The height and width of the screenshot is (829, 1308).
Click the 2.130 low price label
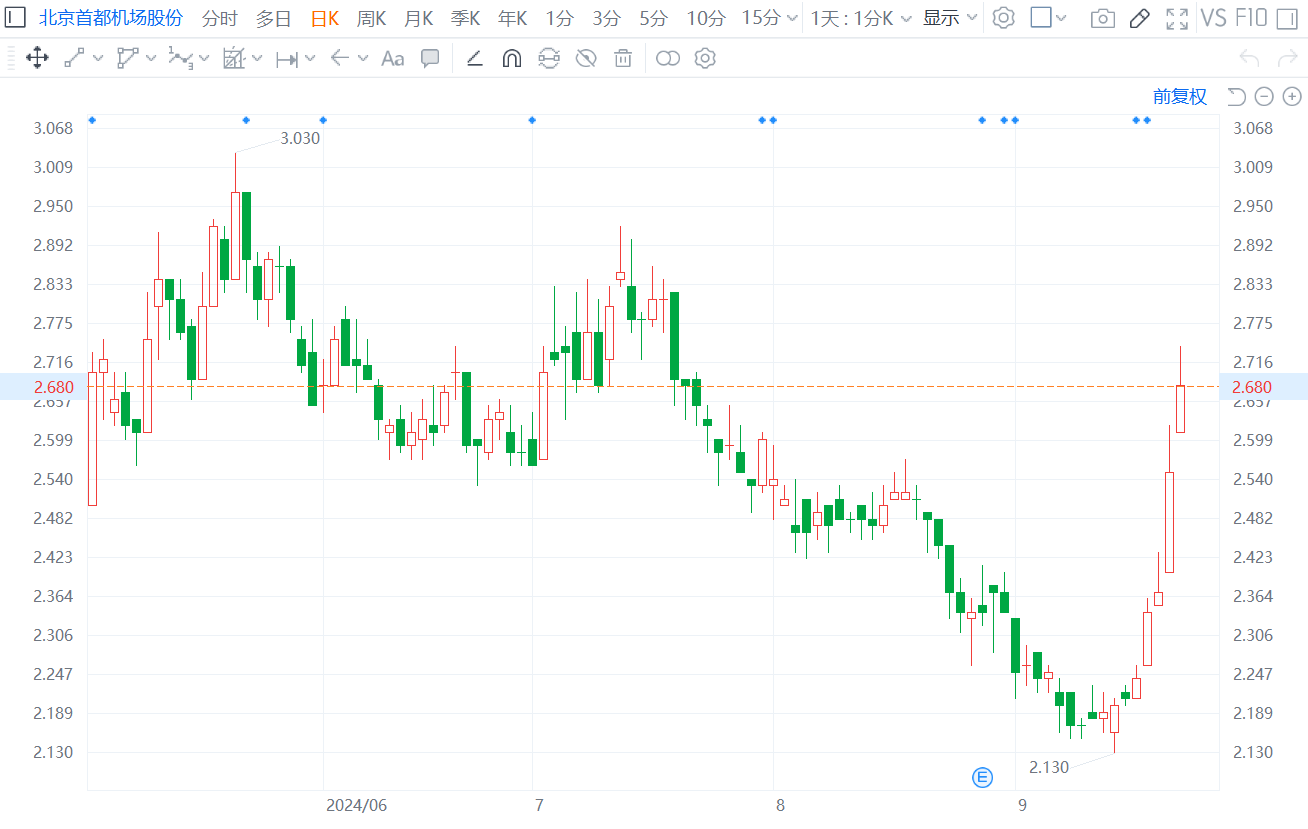pyautogui.click(x=1049, y=767)
